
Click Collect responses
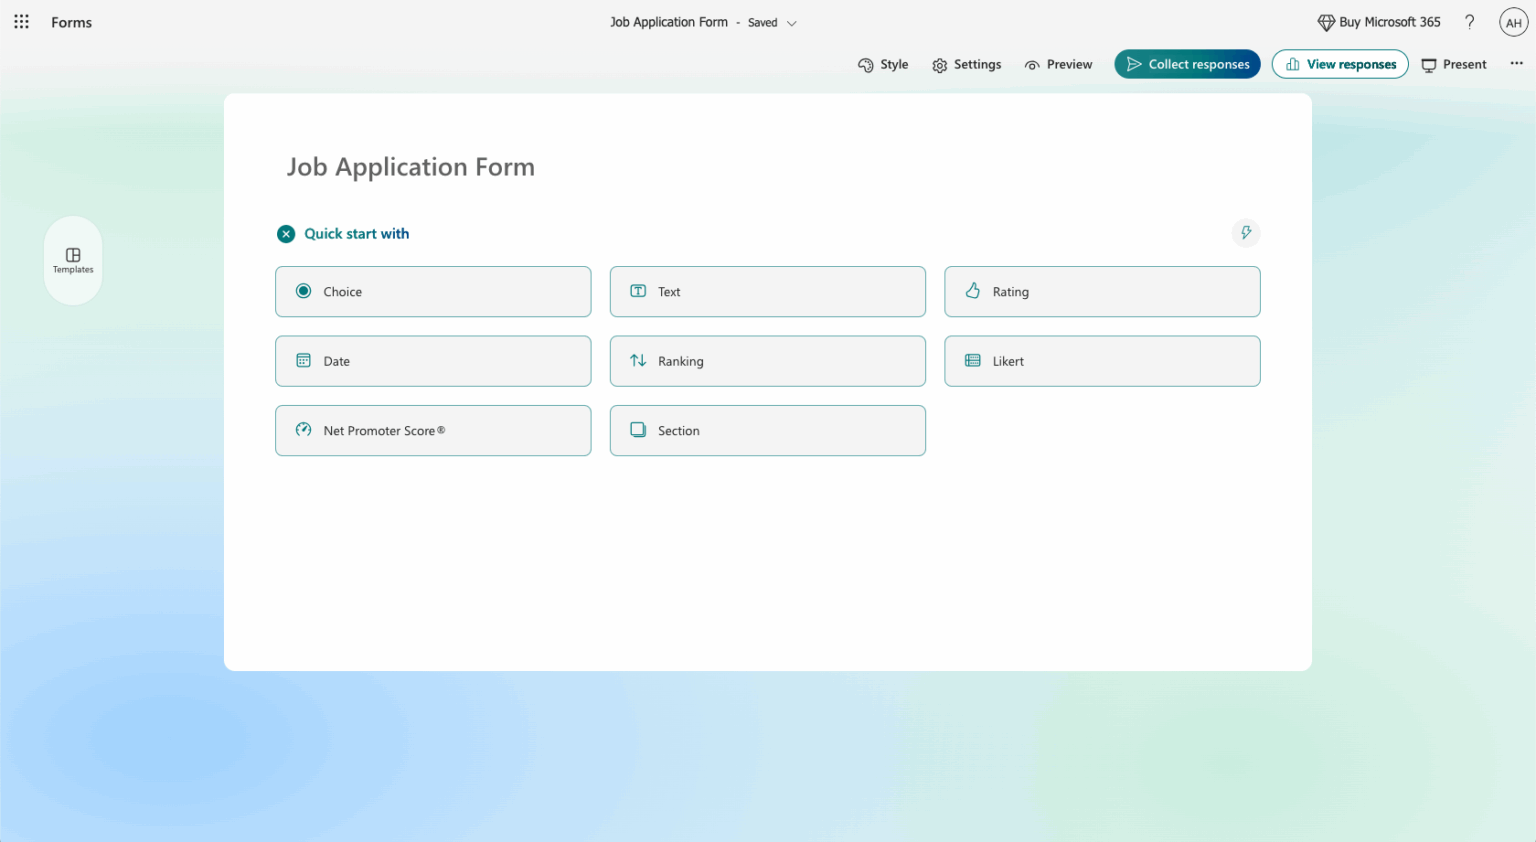point(1187,63)
